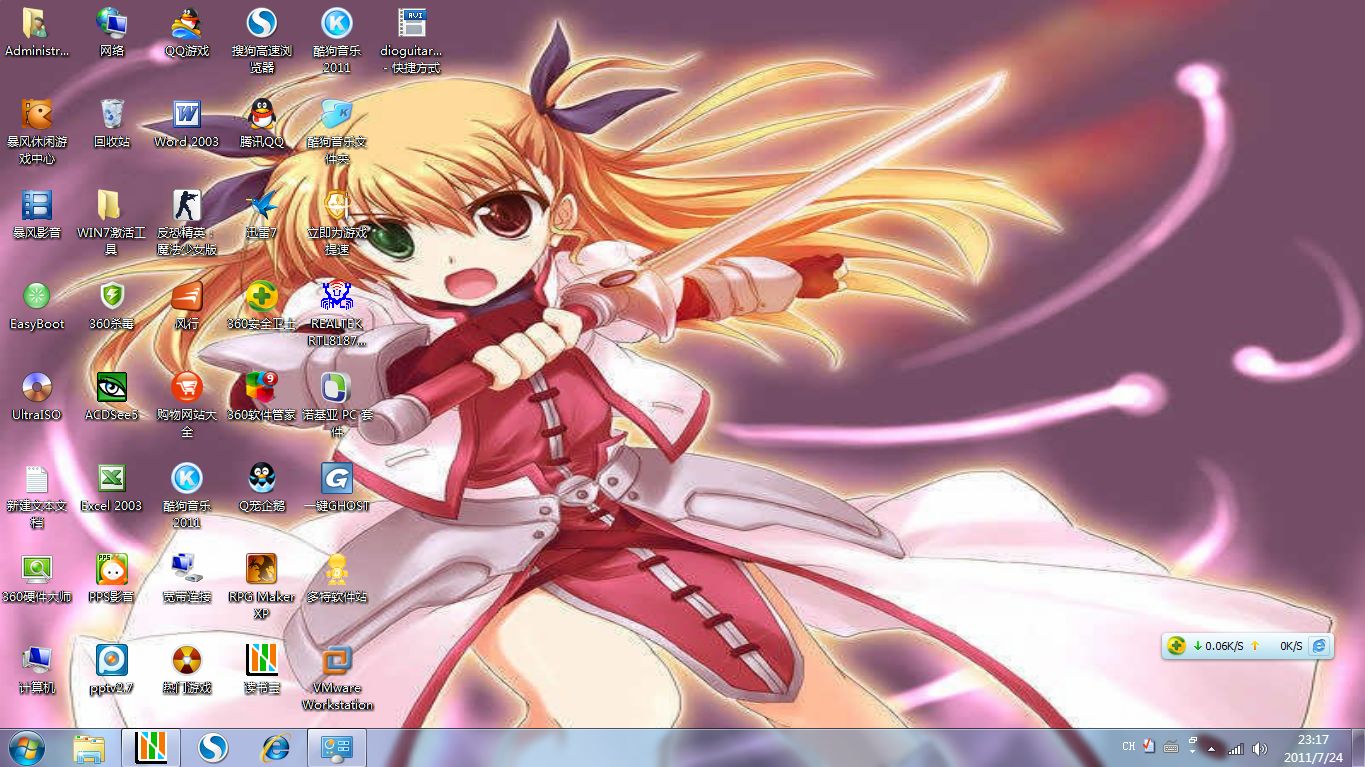Open the 网络 network icon

pos(112,32)
